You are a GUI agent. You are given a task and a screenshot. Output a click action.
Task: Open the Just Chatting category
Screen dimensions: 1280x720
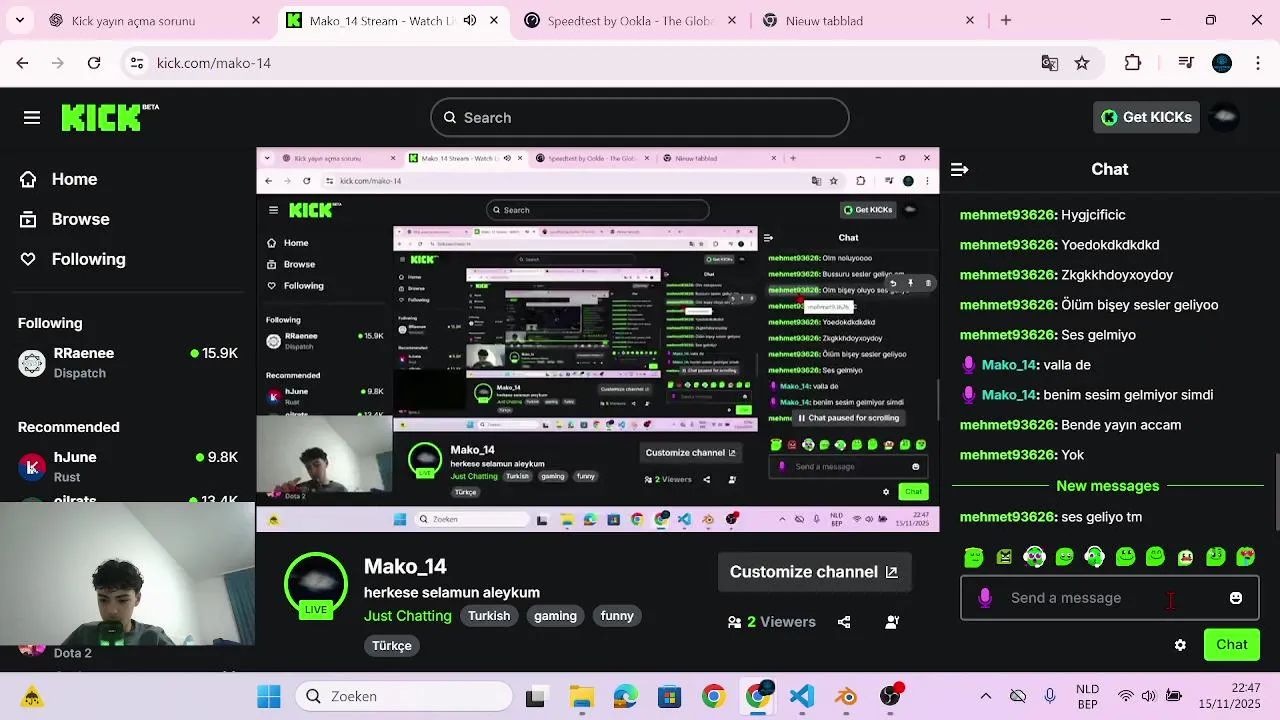pos(408,616)
